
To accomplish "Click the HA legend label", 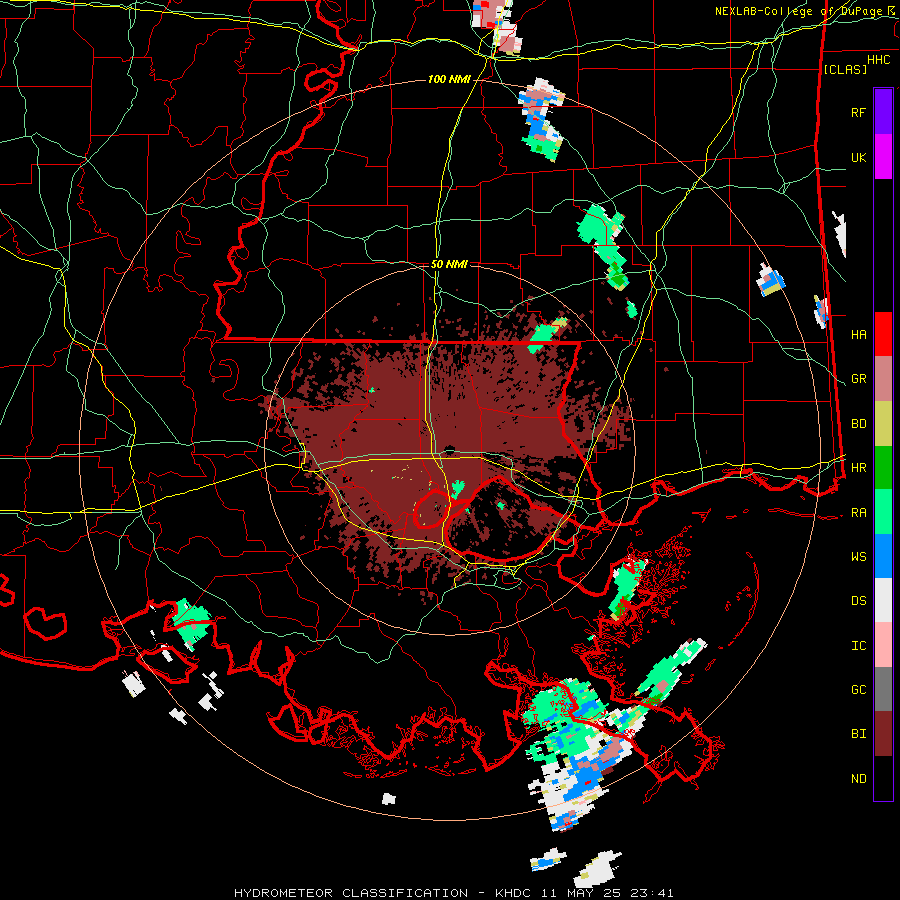I will pos(858,335).
